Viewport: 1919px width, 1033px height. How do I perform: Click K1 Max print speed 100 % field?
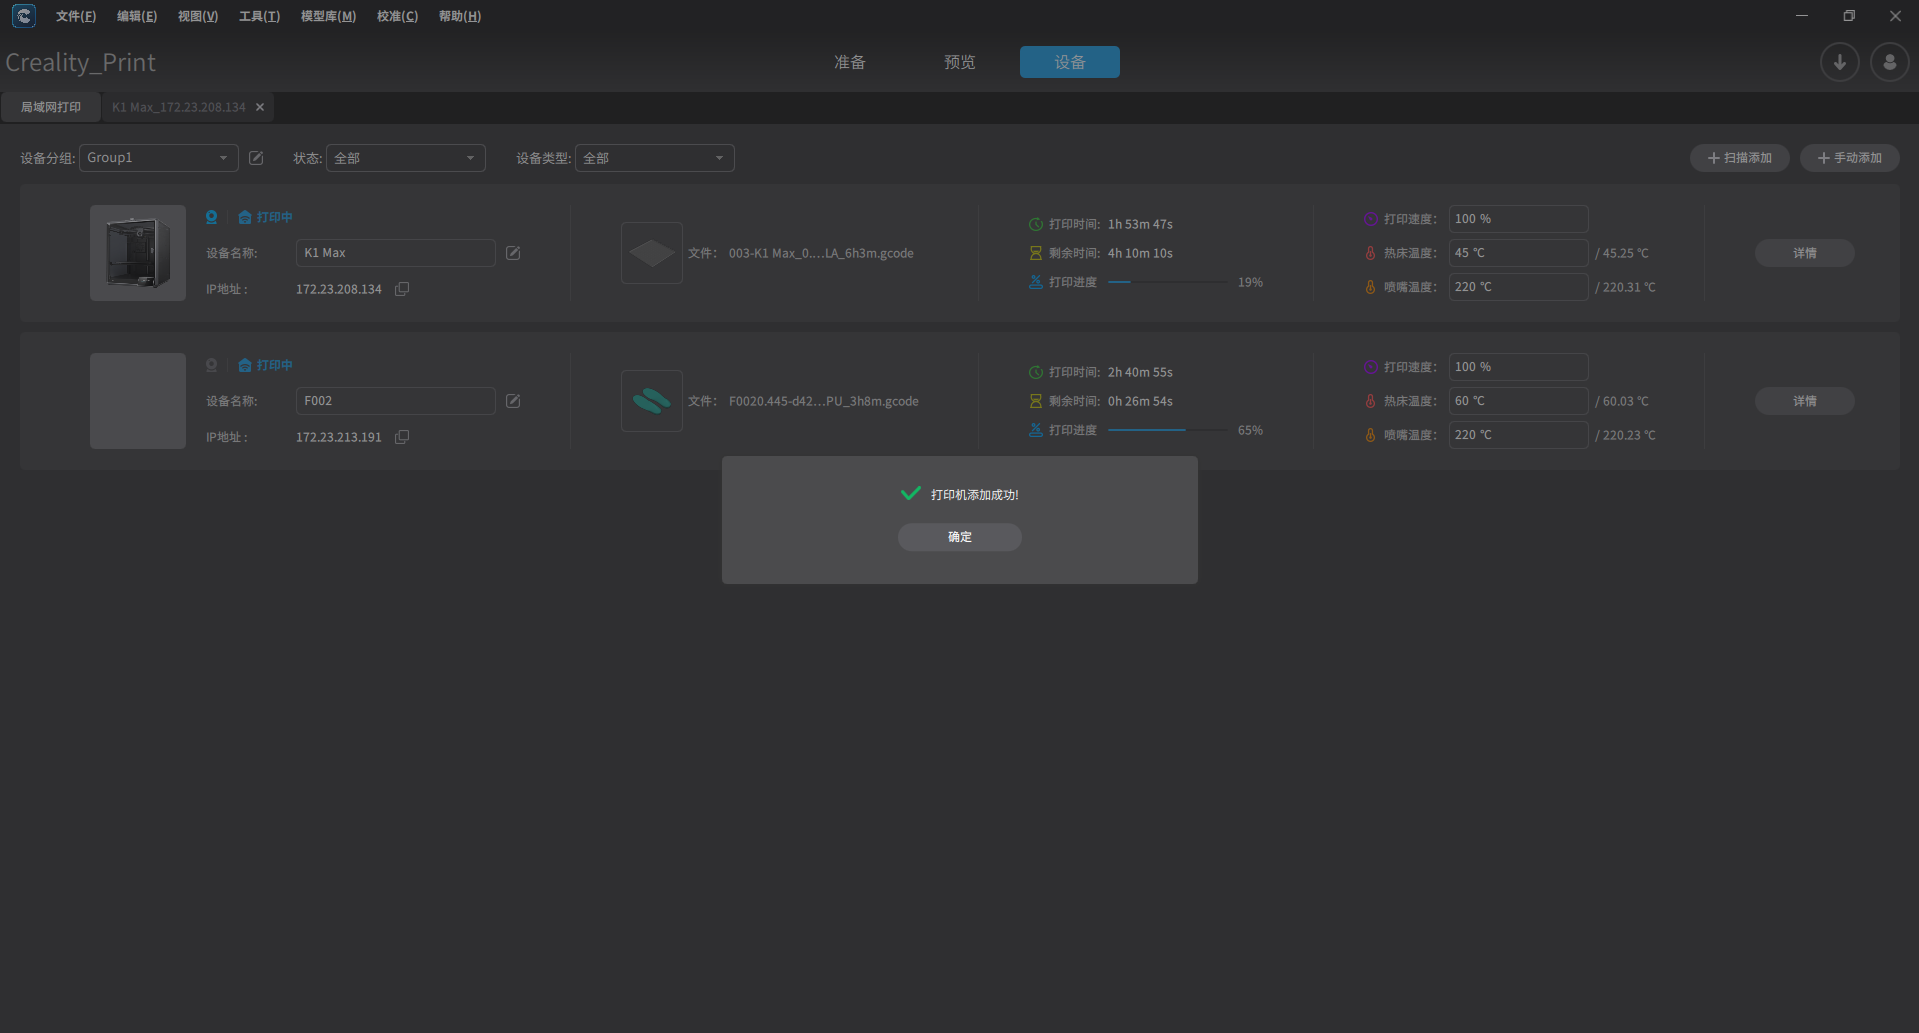(1519, 219)
